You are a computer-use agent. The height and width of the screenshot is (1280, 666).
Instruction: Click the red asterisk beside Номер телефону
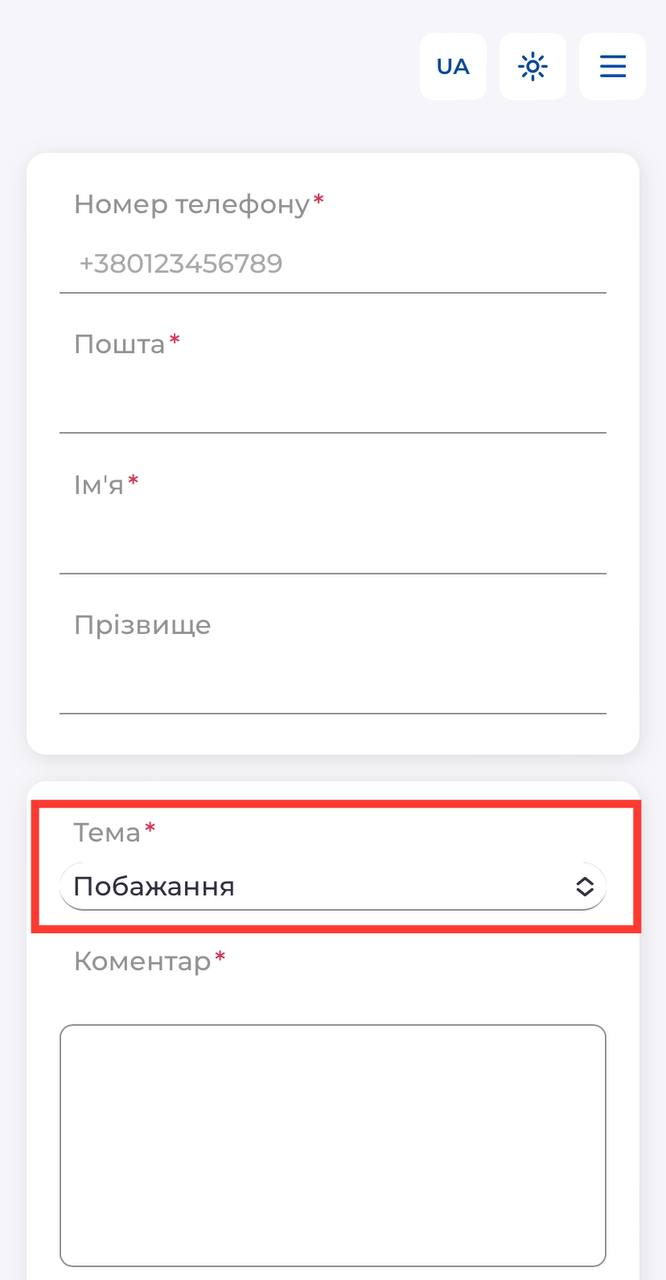pyautogui.click(x=319, y=202)
